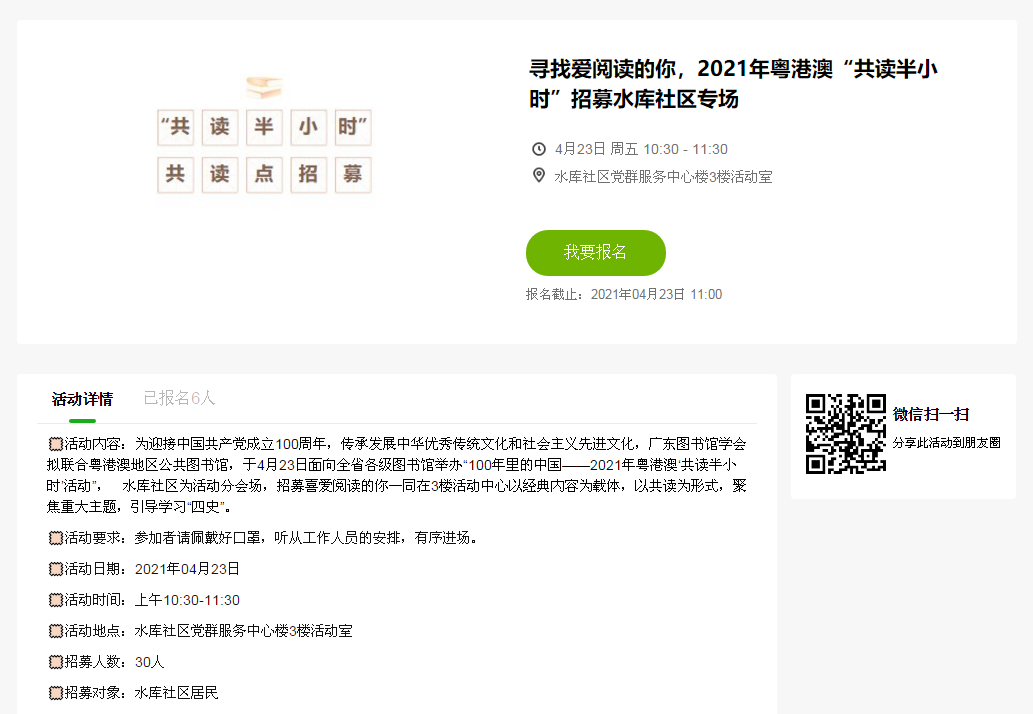Click the 共读半小时 banner image
Screen dimensions: 1033x714
[x=264, y=150]
